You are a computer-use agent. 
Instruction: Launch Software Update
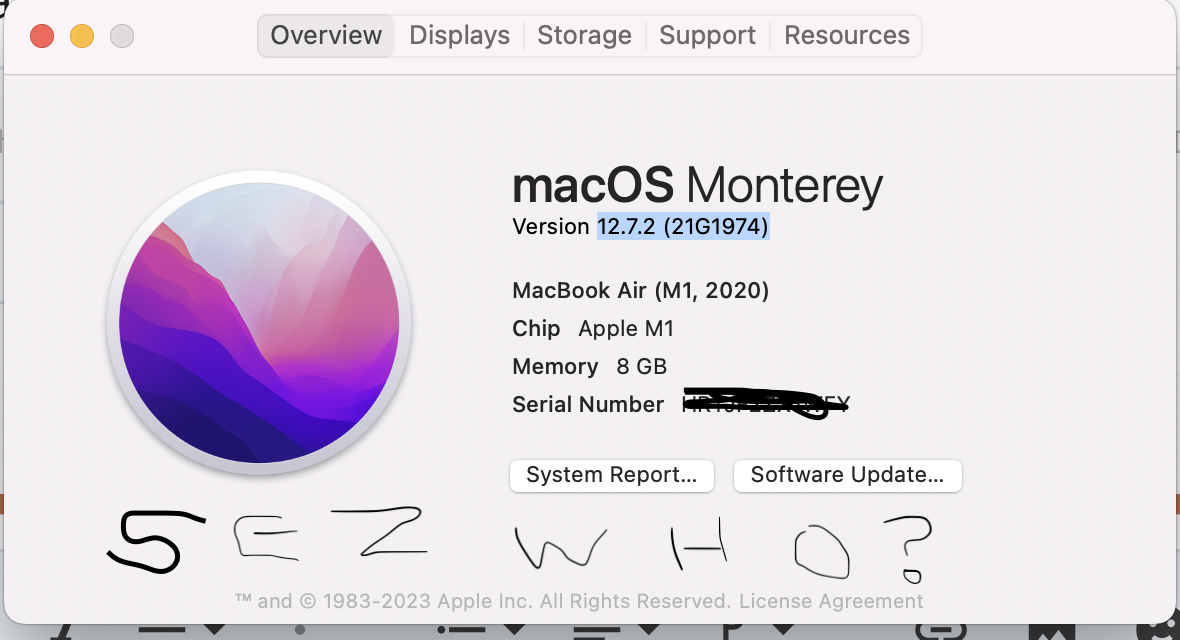pos(847,475)
